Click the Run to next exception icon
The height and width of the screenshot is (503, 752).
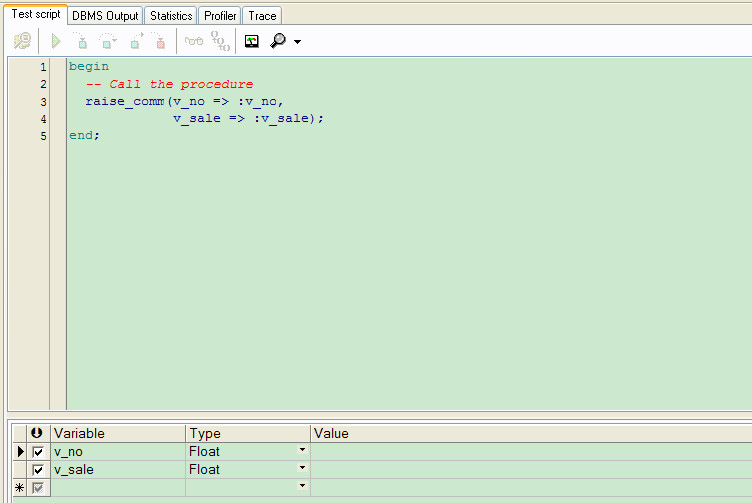(x=159, y=41)
